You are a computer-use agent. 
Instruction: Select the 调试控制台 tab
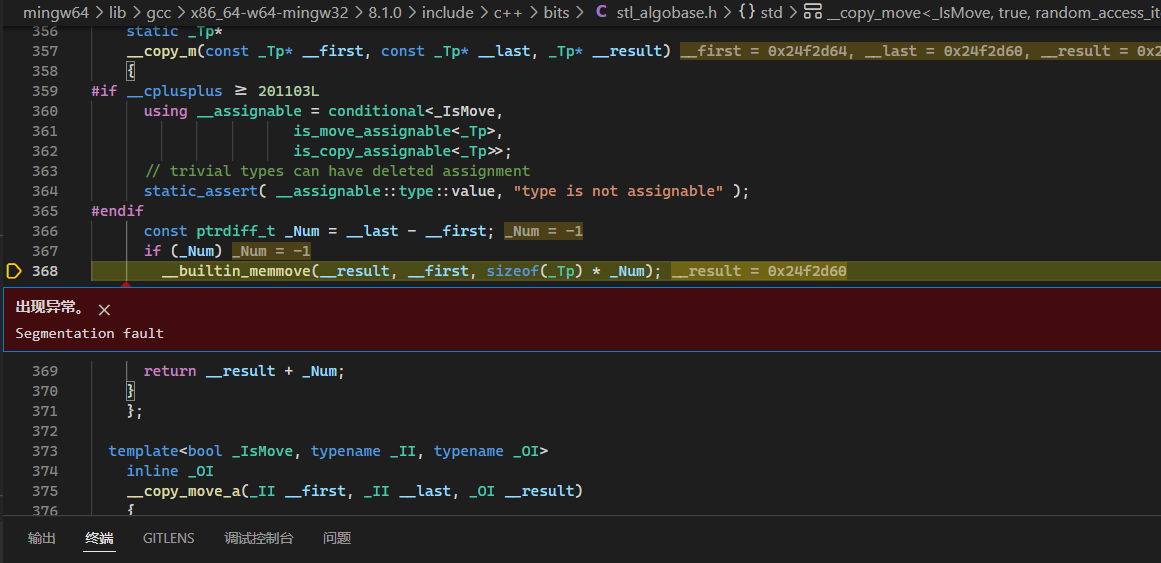[x=258, y=539]
